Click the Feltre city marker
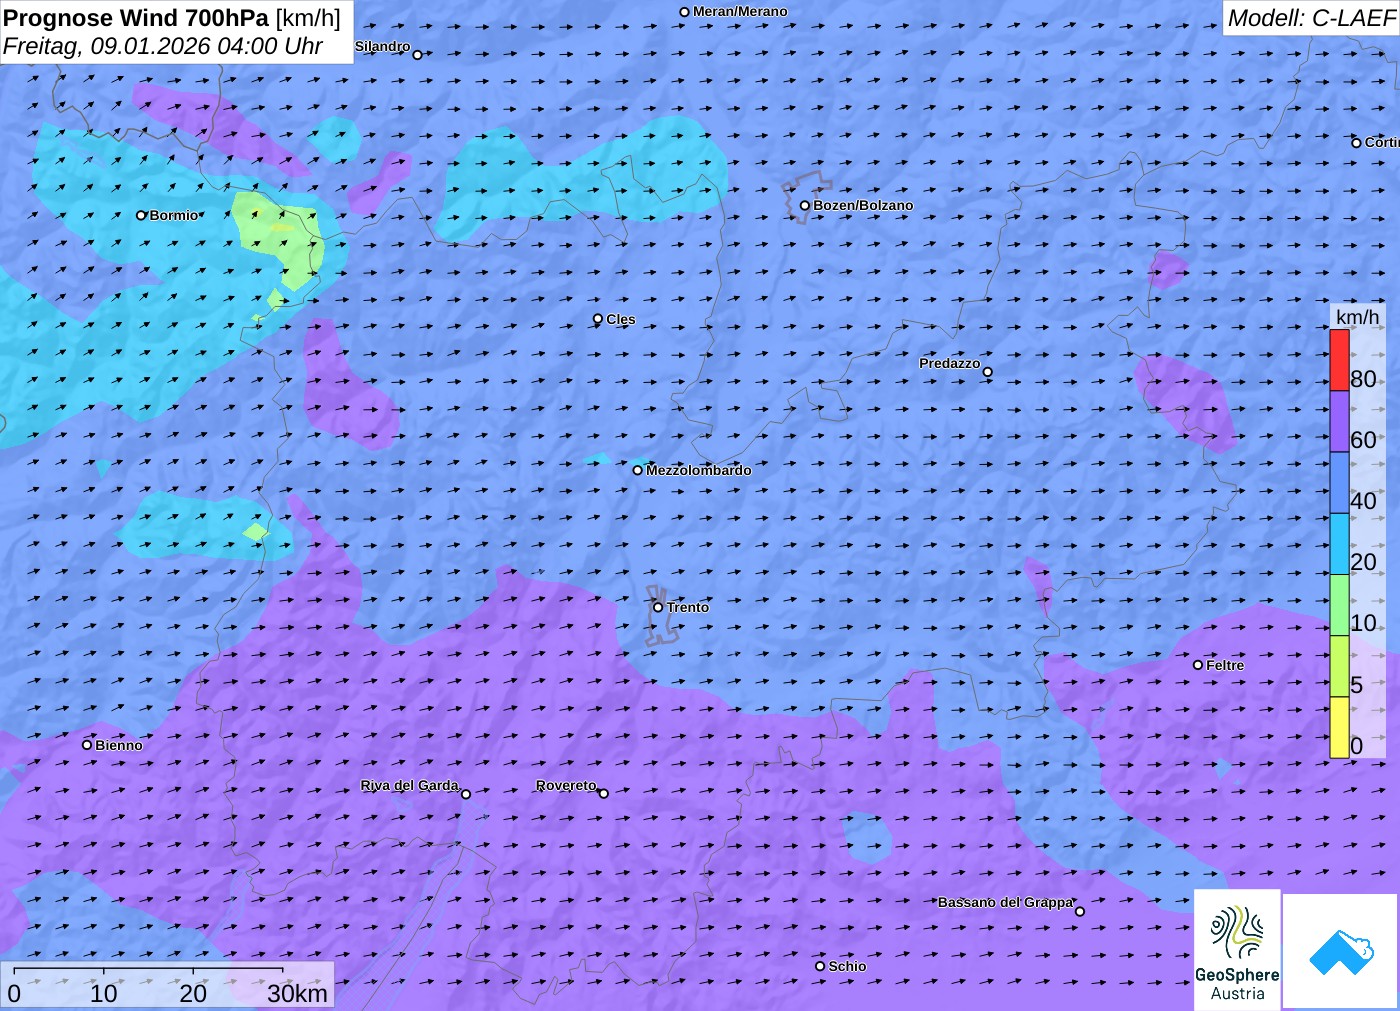 [1198, 665]
